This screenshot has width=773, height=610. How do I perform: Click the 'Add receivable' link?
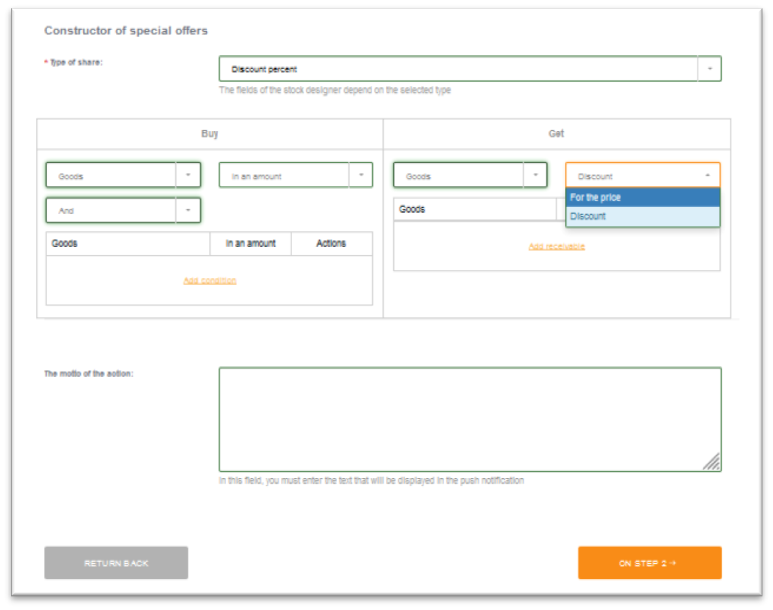click(x=556, y=246)
